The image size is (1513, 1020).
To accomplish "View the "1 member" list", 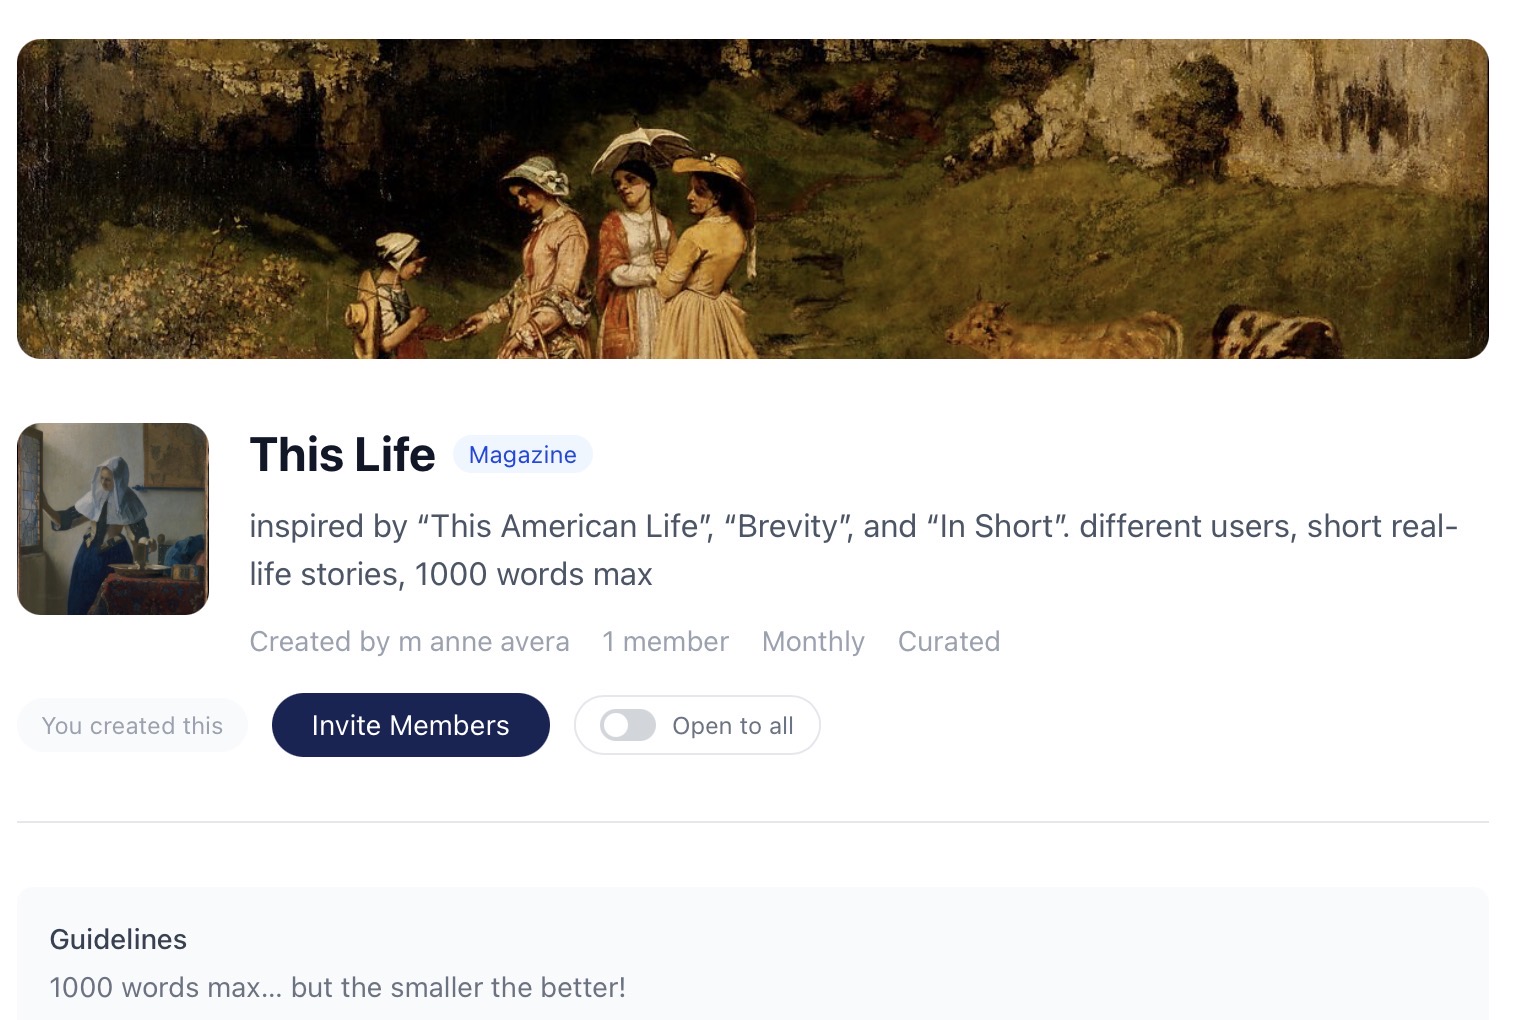I will (665, 641).
